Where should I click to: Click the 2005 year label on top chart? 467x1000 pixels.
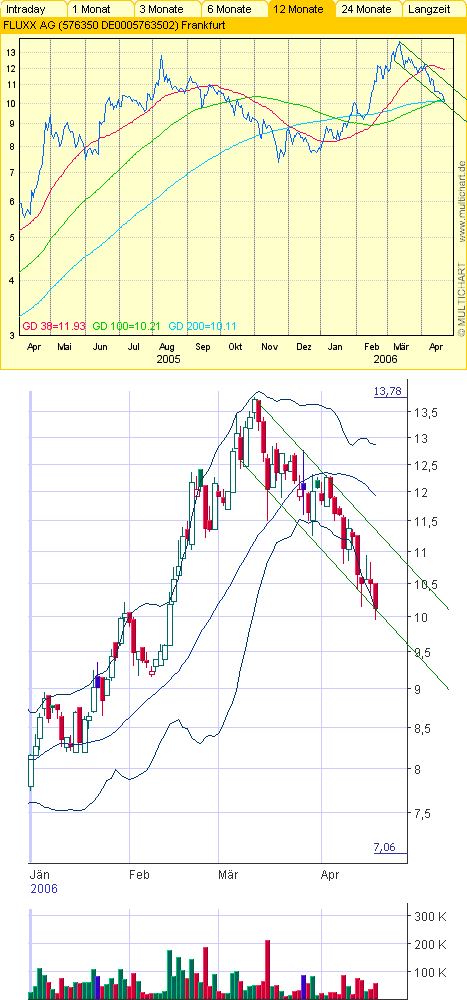pos(168,359)
